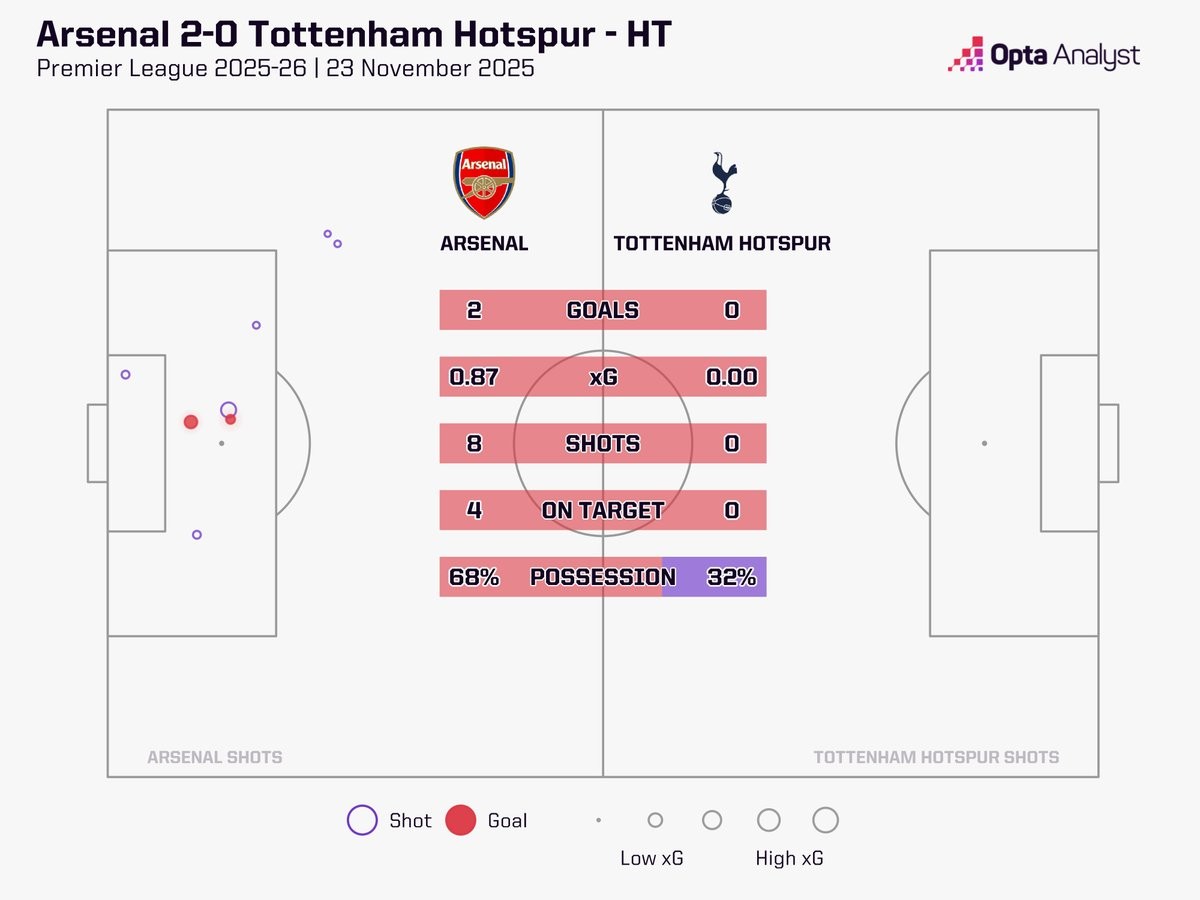1200x900 pixels.
Task: Click the Arsenal club crest
Action: [484, 183]
